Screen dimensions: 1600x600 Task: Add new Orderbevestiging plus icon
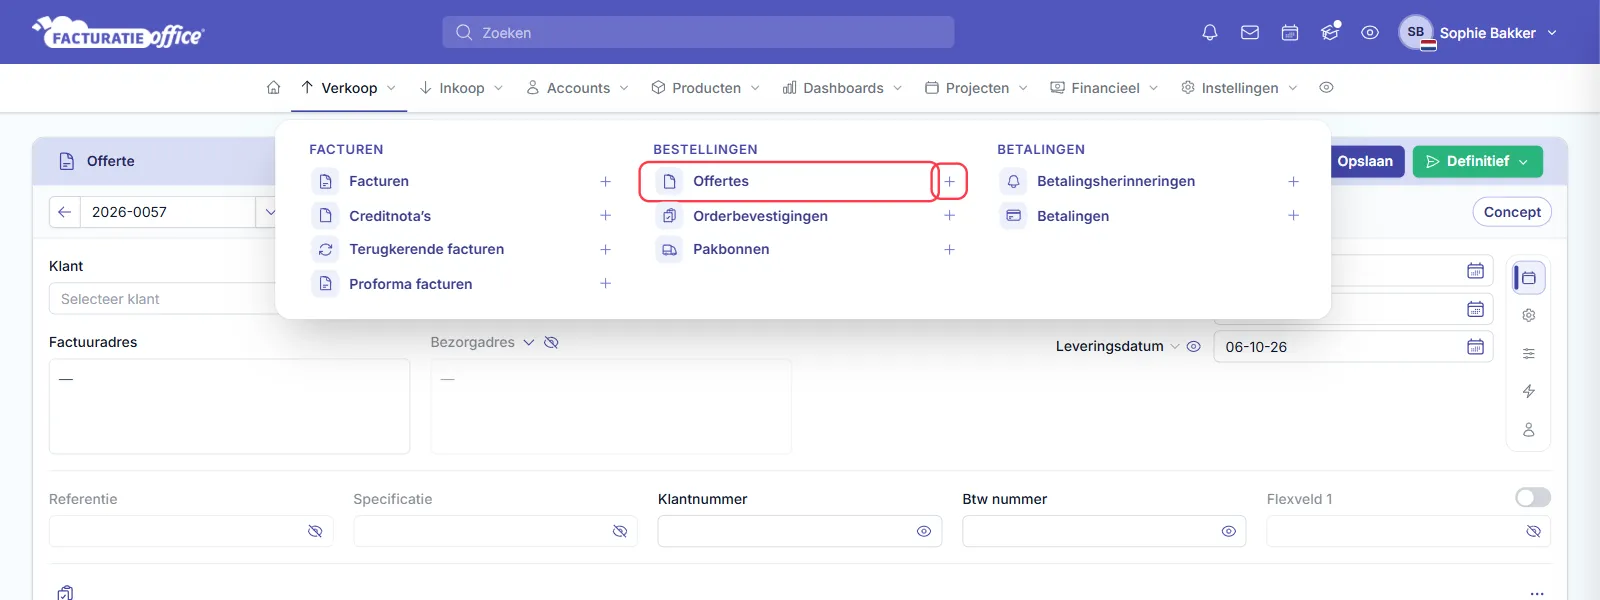[x=949, y=215]
